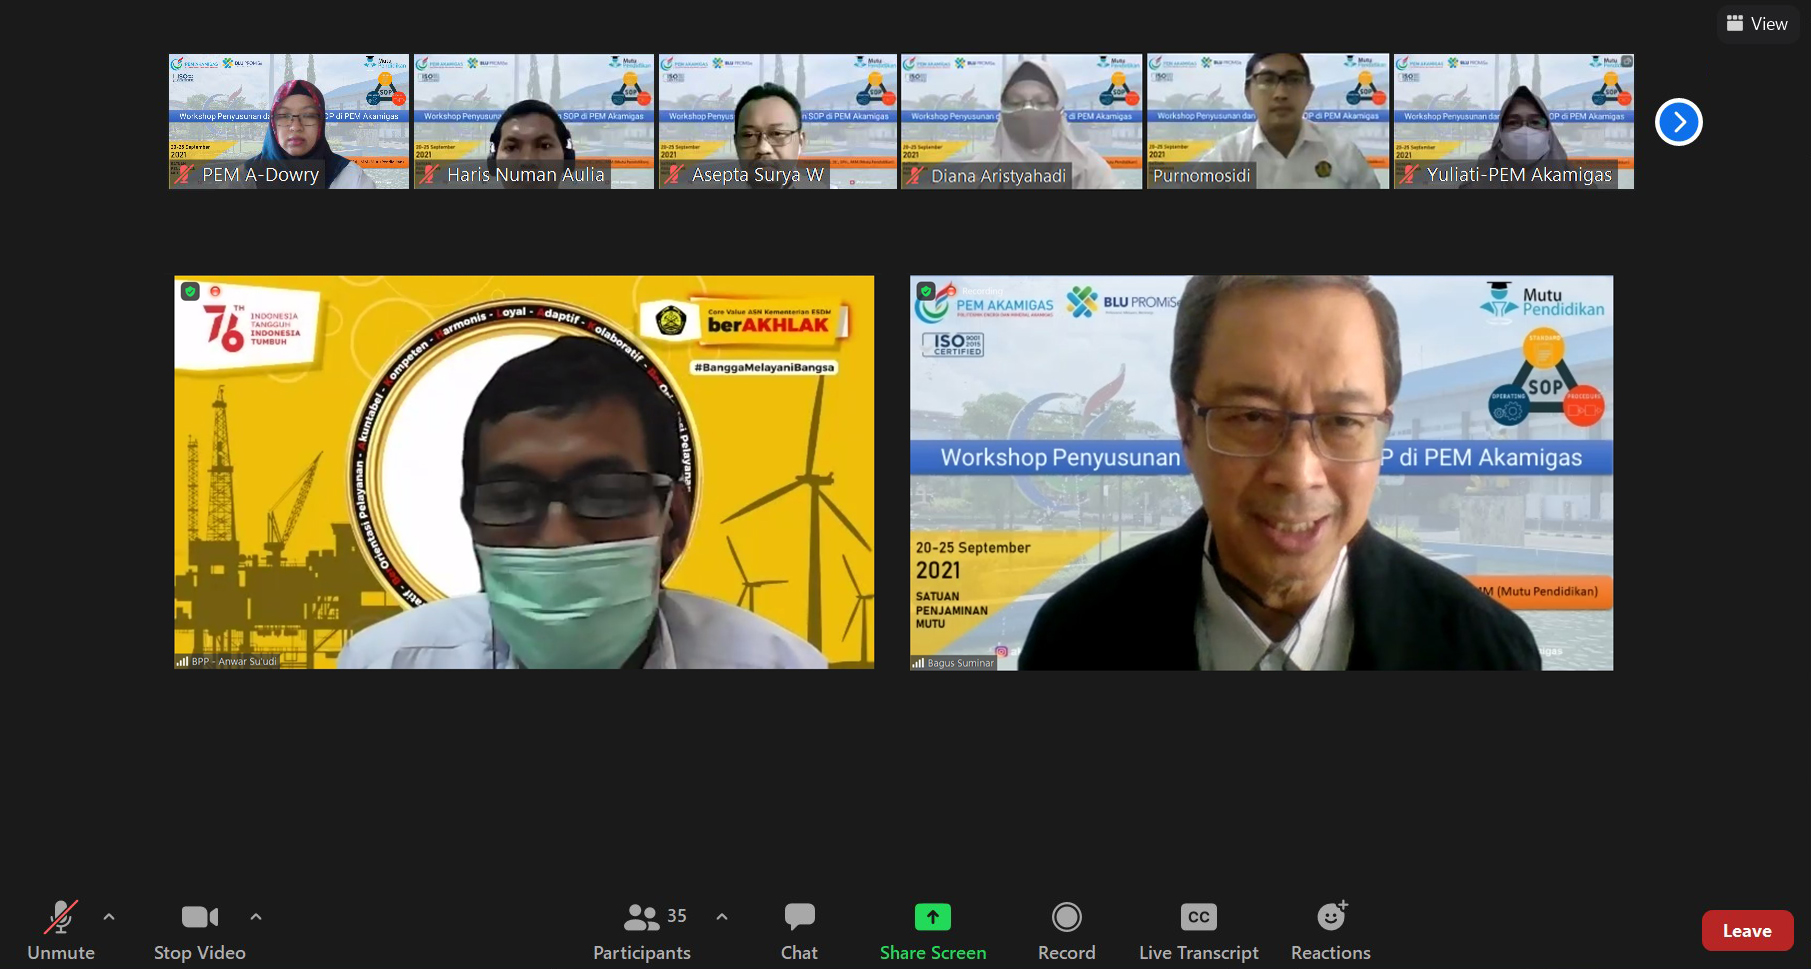
Task: Open video options arrow next to Stop Video
Action: click(x=256, y=916)
